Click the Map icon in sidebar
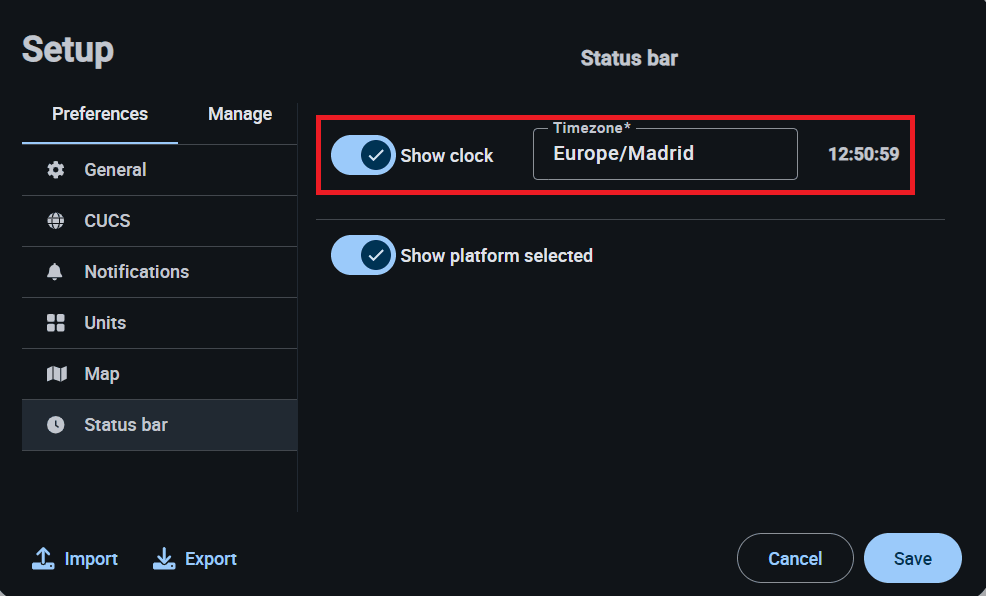986x596 pixels. 56,374
